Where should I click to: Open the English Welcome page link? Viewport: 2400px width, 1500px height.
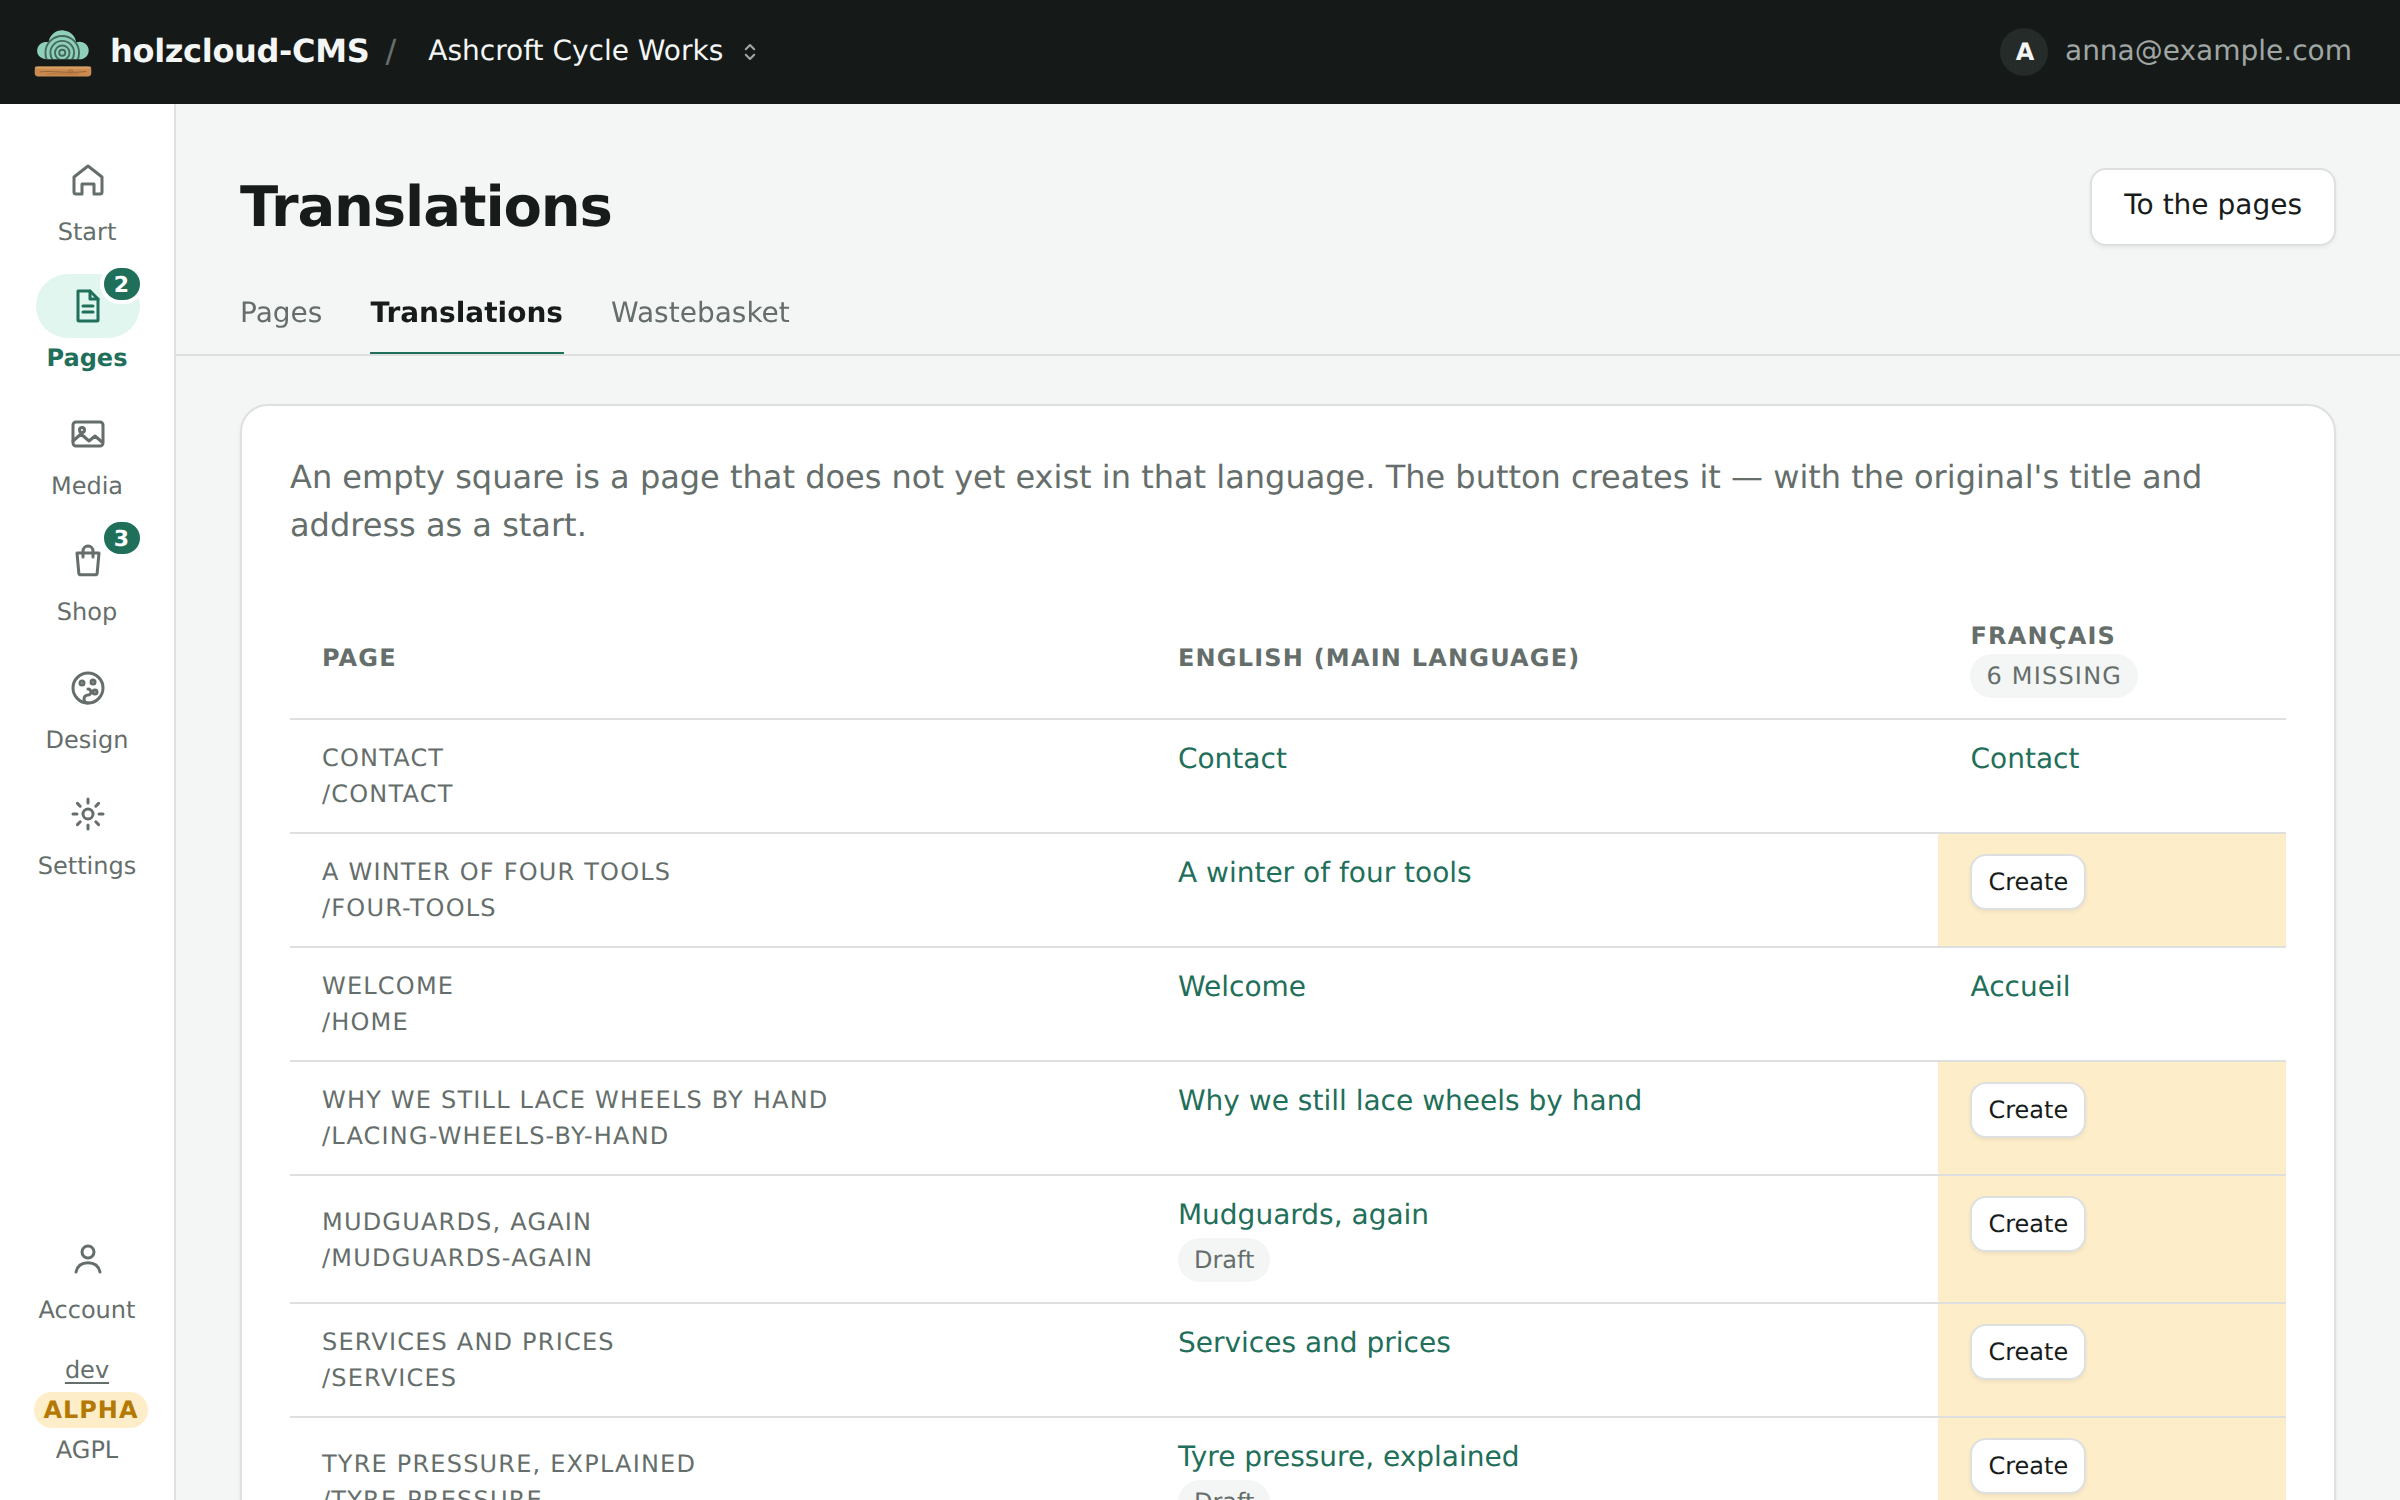[x=1241, y=986]
